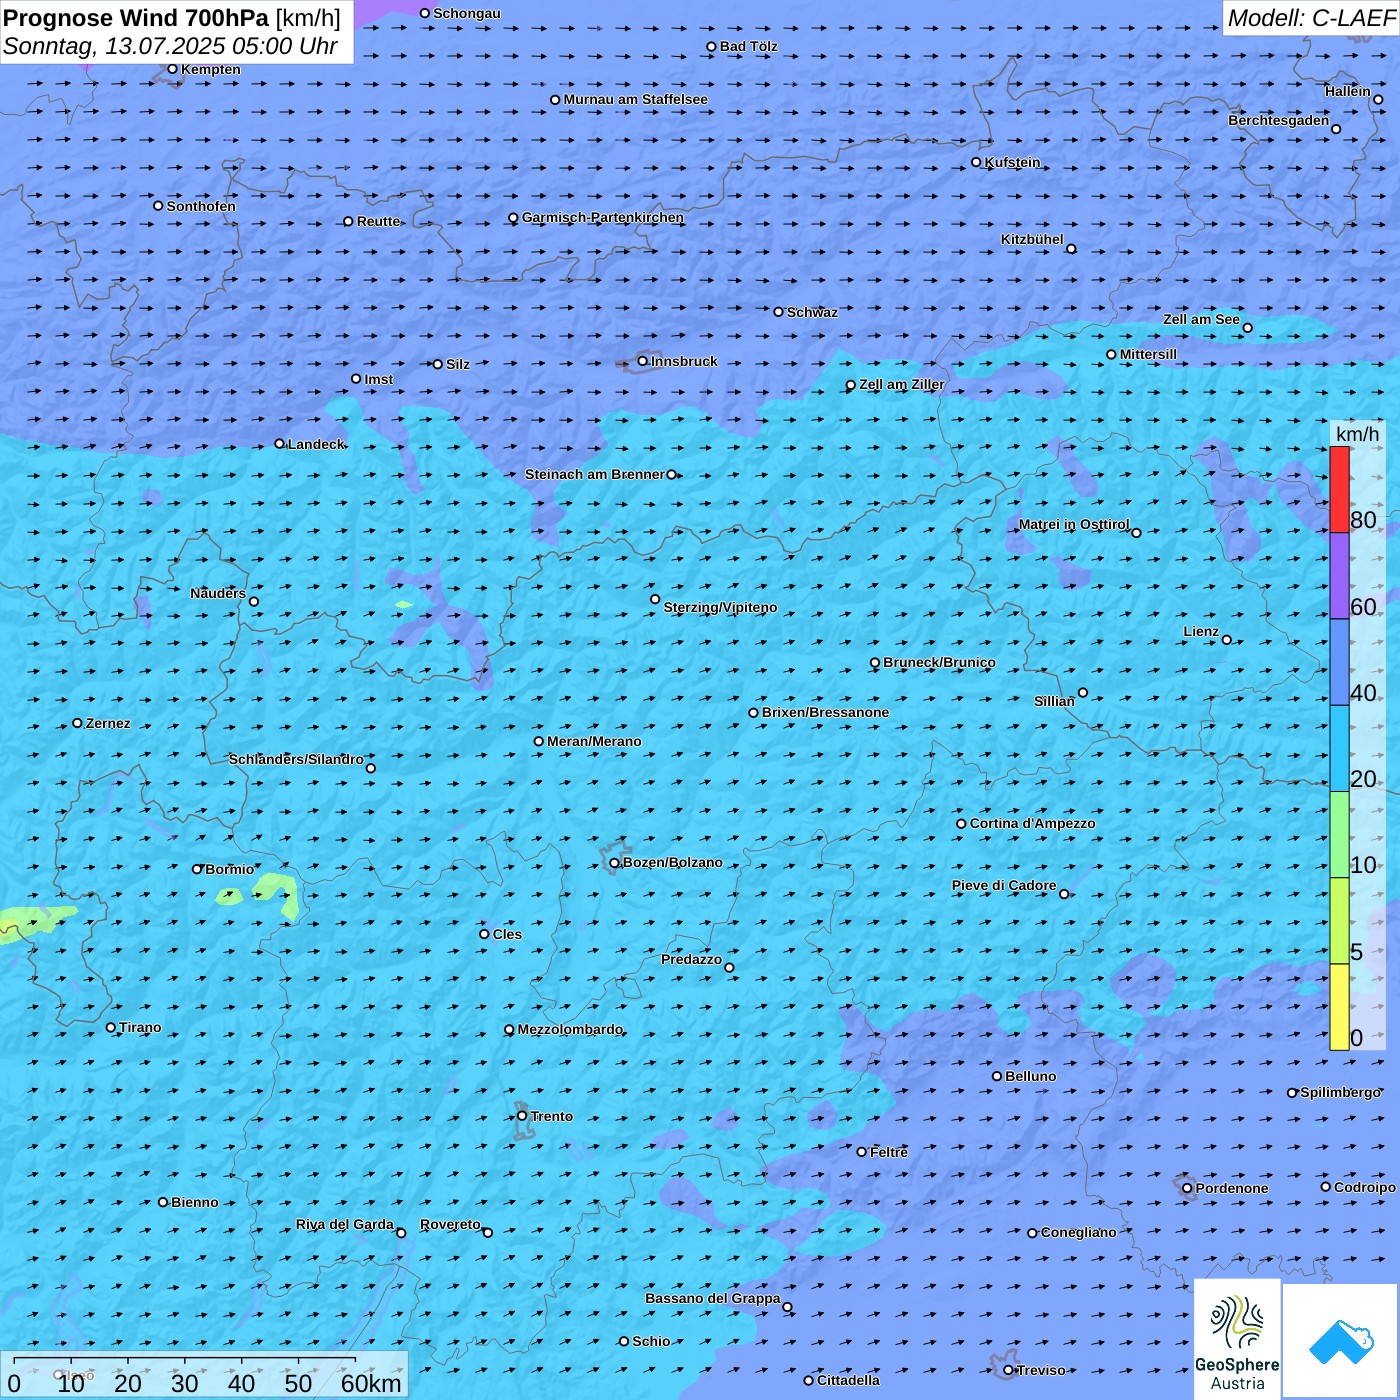Click the 'Modell: C-LAEF' label
The height and width of the screenshot is (1400, 1400).
[1311, 18]
